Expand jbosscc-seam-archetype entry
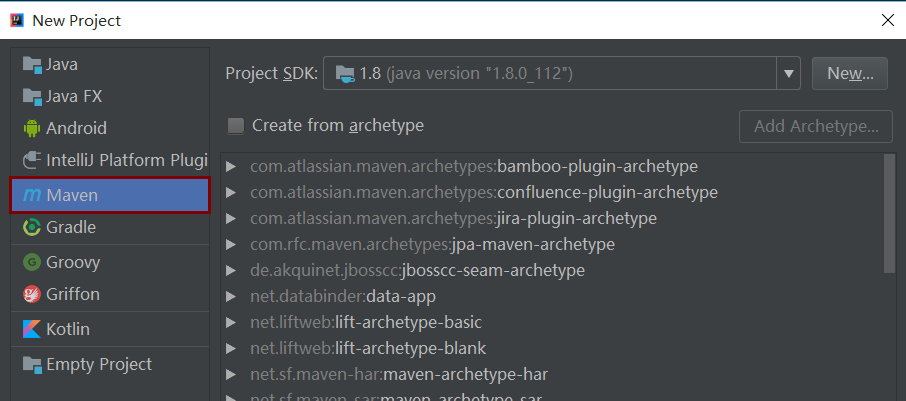The image size is (906, 401). [231, 270]
